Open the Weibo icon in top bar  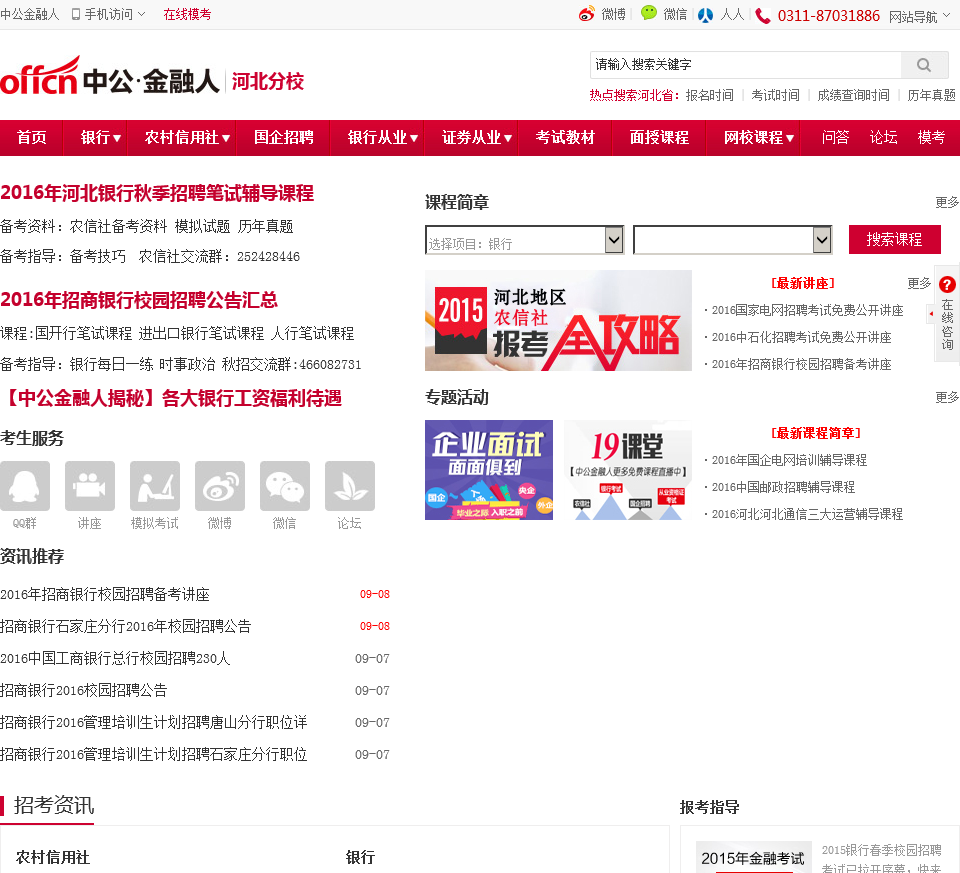(587, 14)
